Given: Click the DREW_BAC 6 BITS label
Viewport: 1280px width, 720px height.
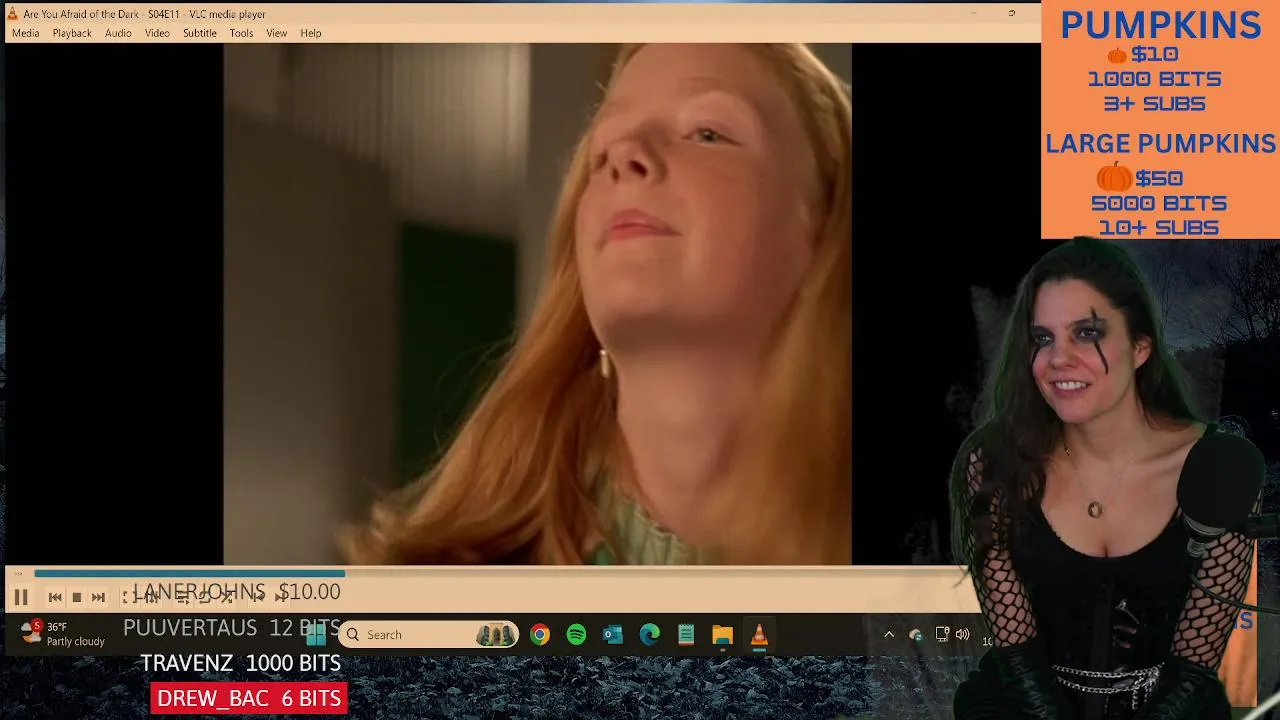Looking at the screenshot, I should pyautogui.click(x=249, y=698).
